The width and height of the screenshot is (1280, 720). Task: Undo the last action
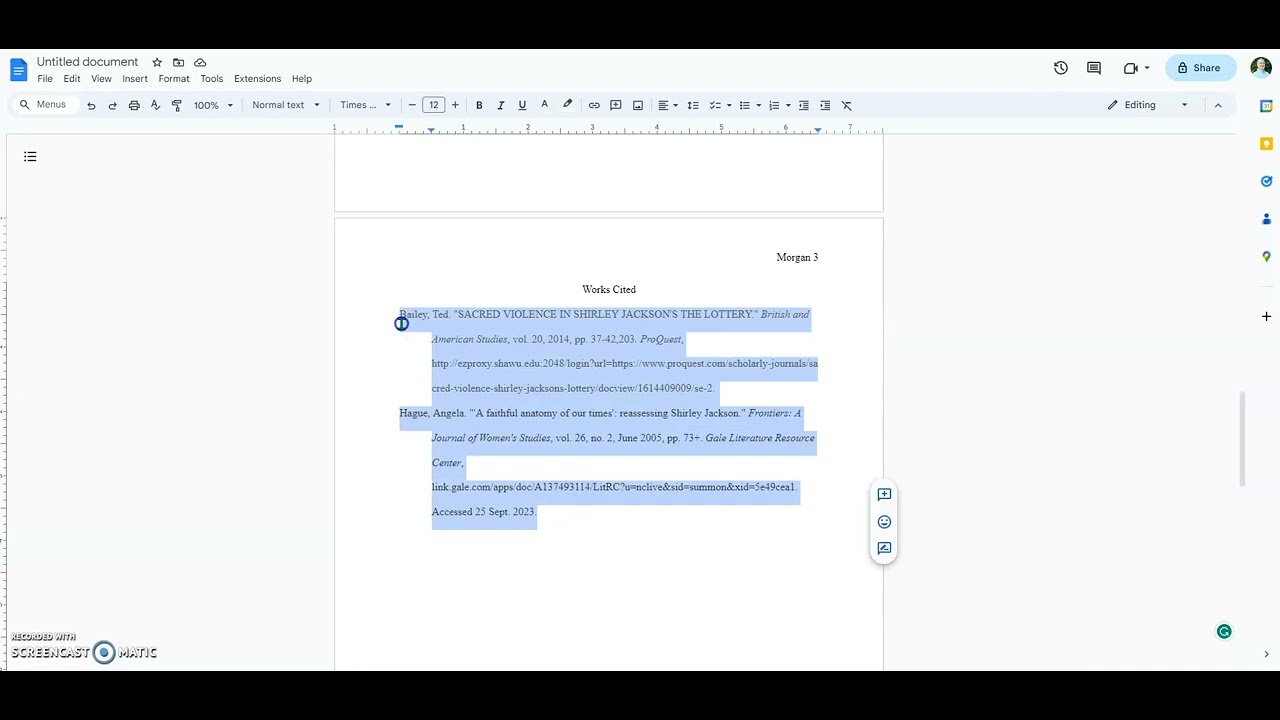[91, 105]
